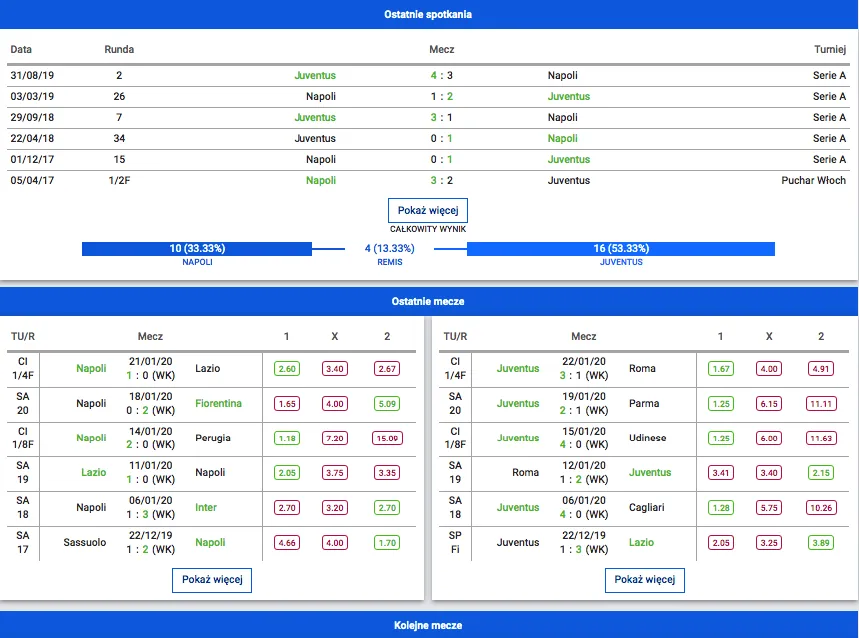Pick the 7.20 draw odds for Napoli–Perugia
The width and height of the screenshot is (859, 638).
pos(334,438)
